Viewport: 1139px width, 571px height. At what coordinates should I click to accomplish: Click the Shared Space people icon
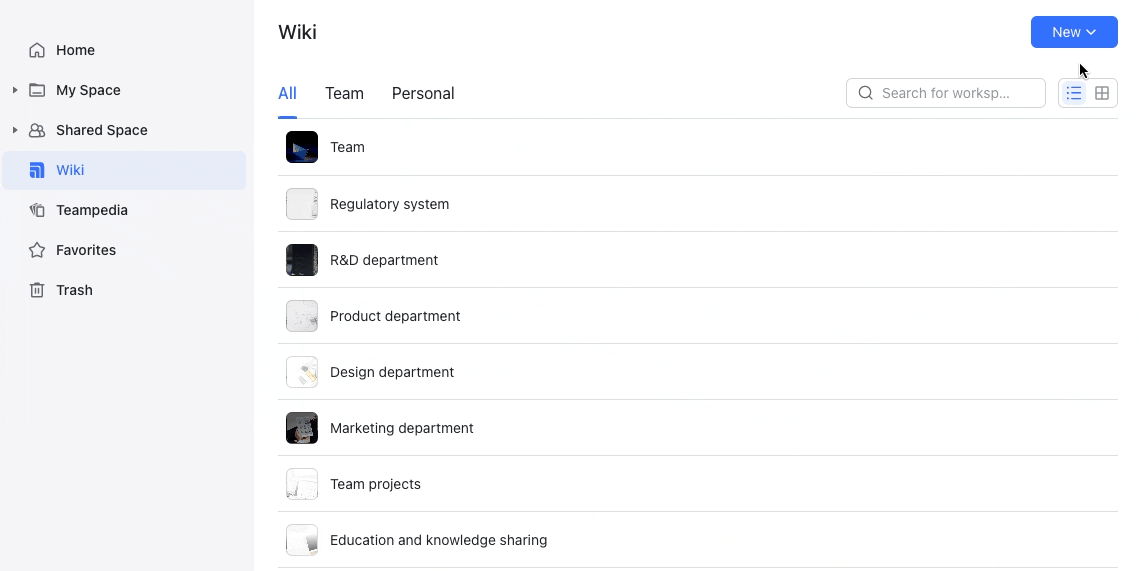tap(37, 130)
